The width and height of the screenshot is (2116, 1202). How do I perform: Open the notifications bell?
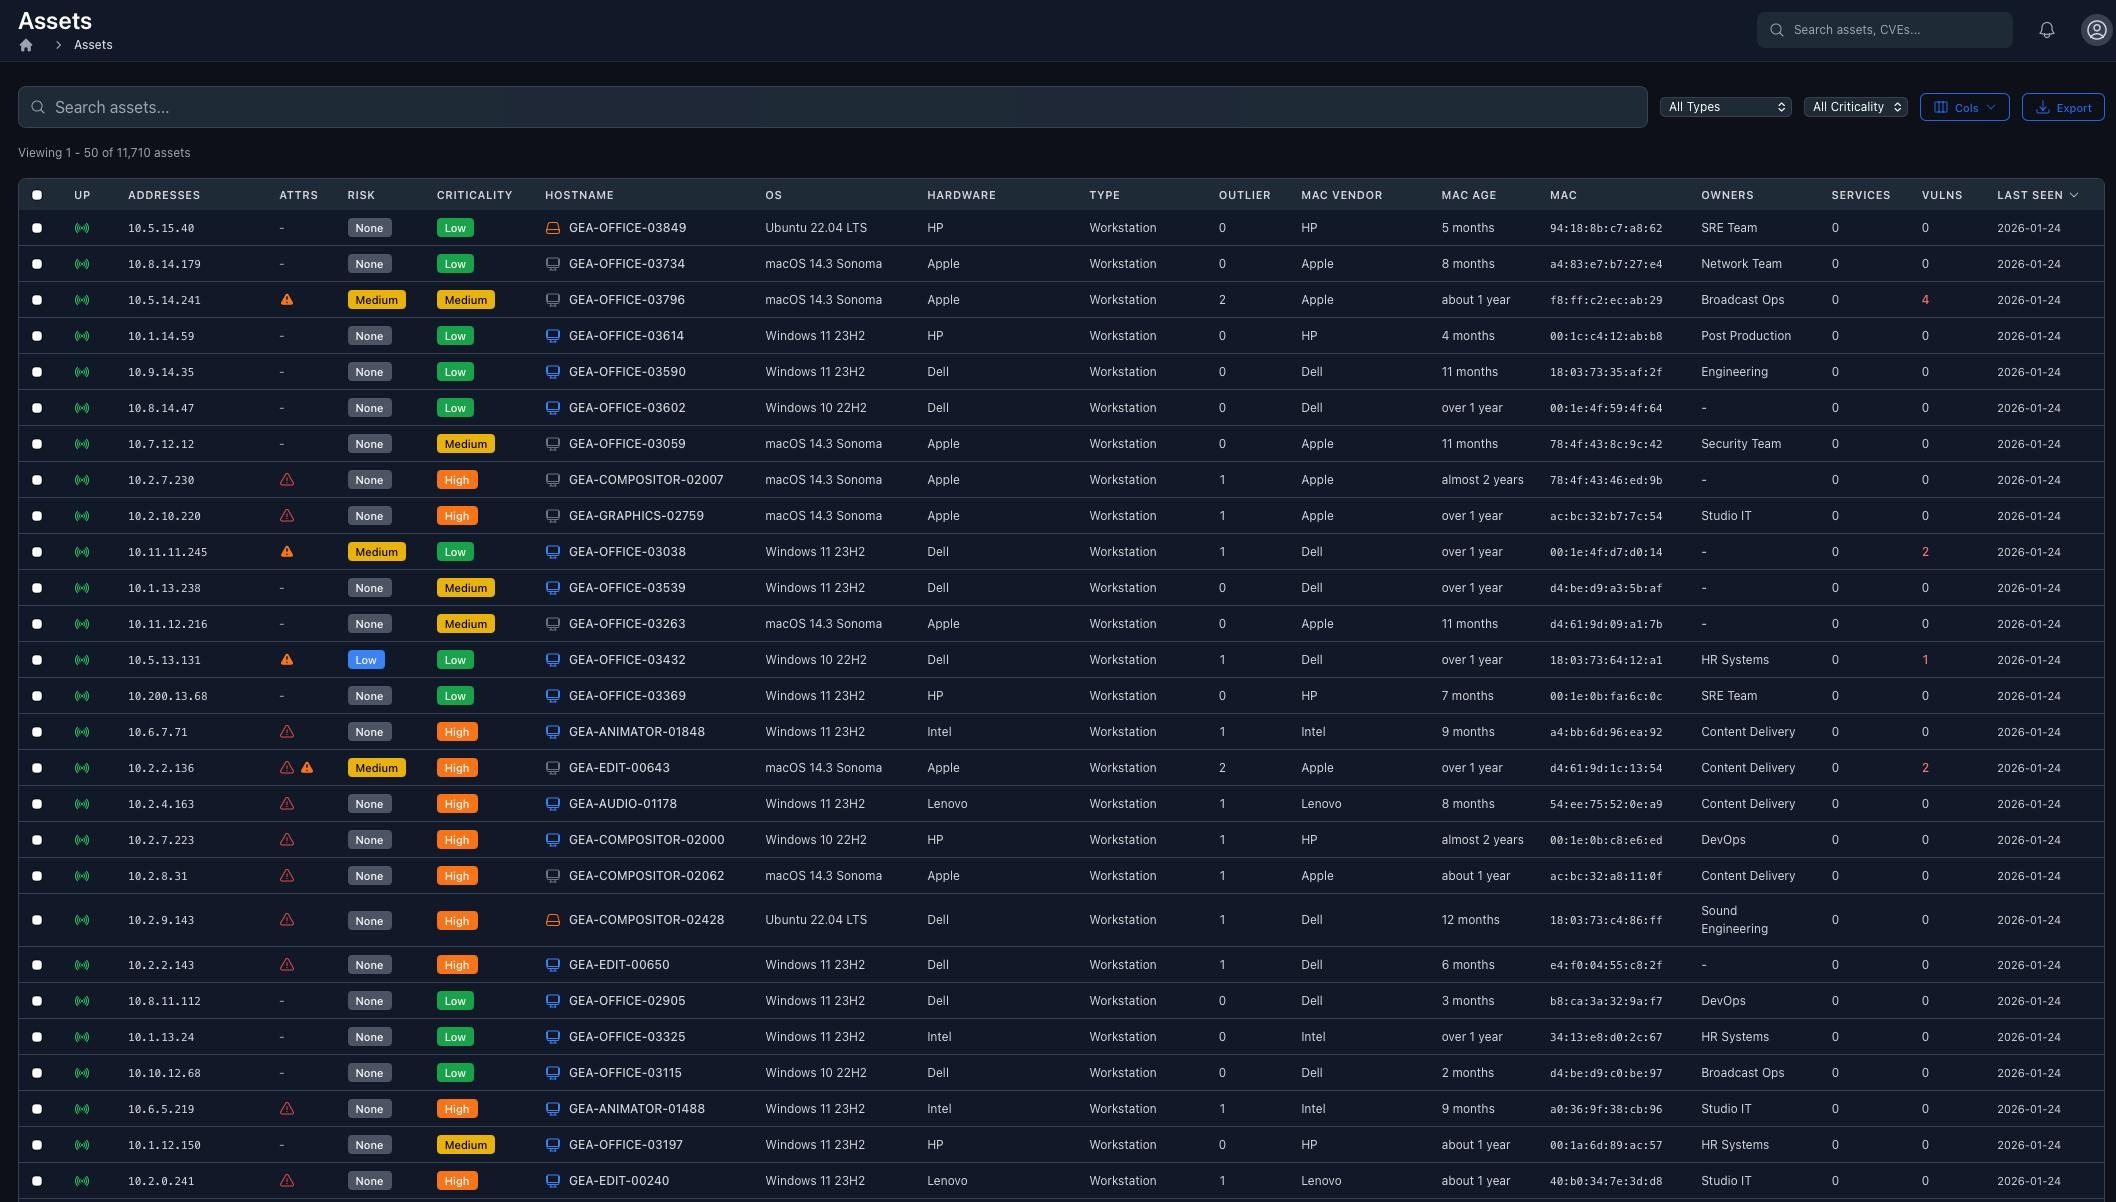click(x=2046, y=30)
